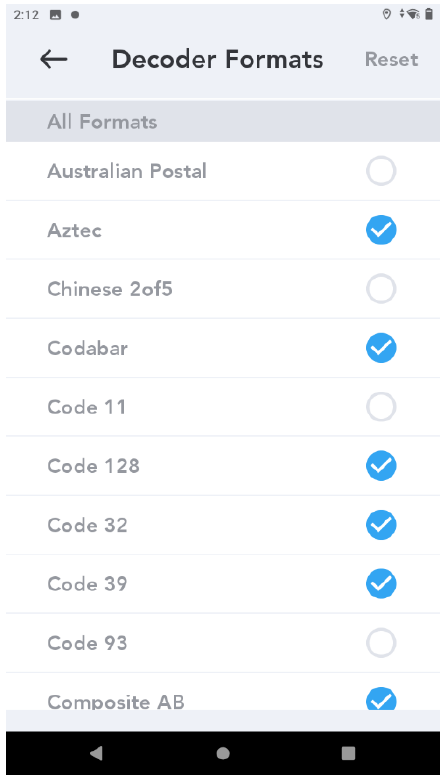Screen dimensions: 443x781
Task: Tap the image notification icon in status bar
Action: click(55, 14)
